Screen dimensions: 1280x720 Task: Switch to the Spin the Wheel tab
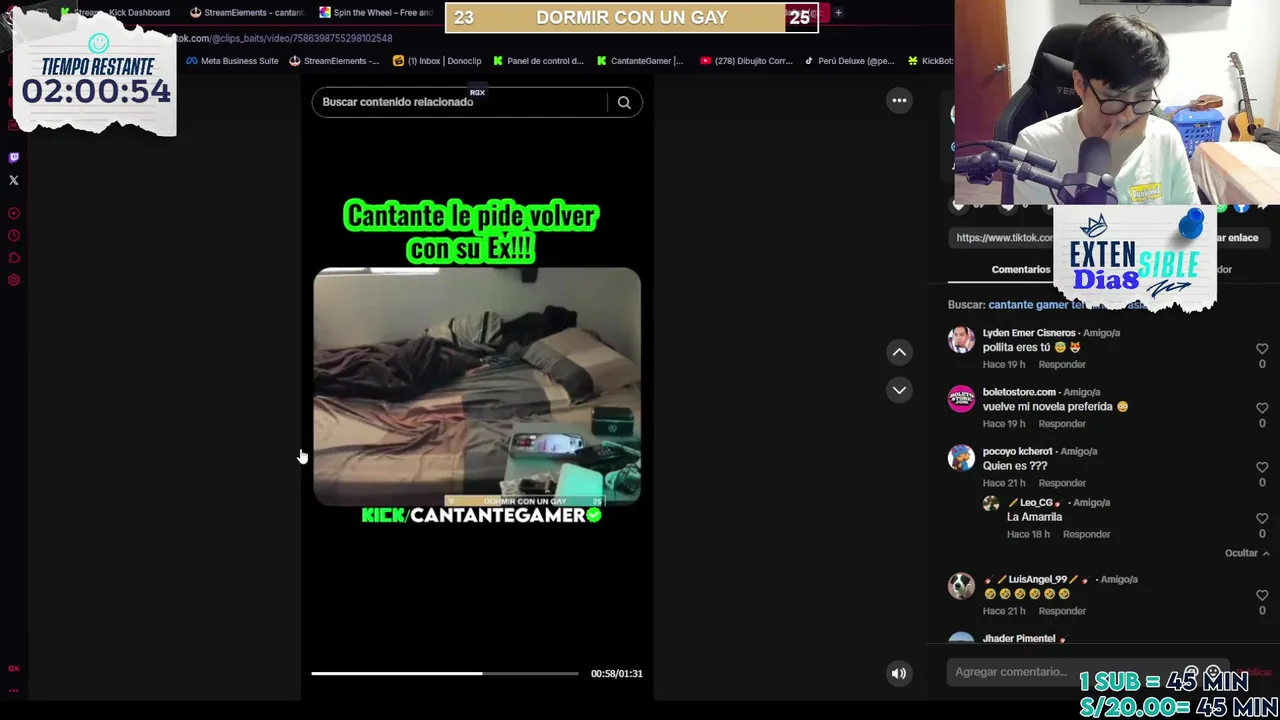(x=375, y=13)
